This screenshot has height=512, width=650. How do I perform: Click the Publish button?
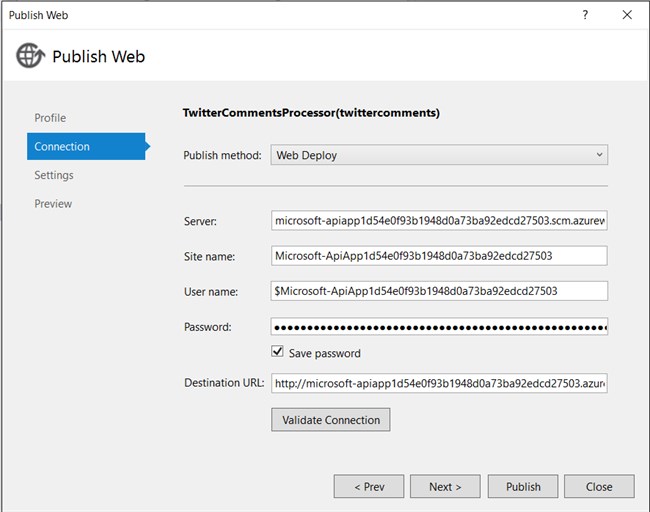523,487
